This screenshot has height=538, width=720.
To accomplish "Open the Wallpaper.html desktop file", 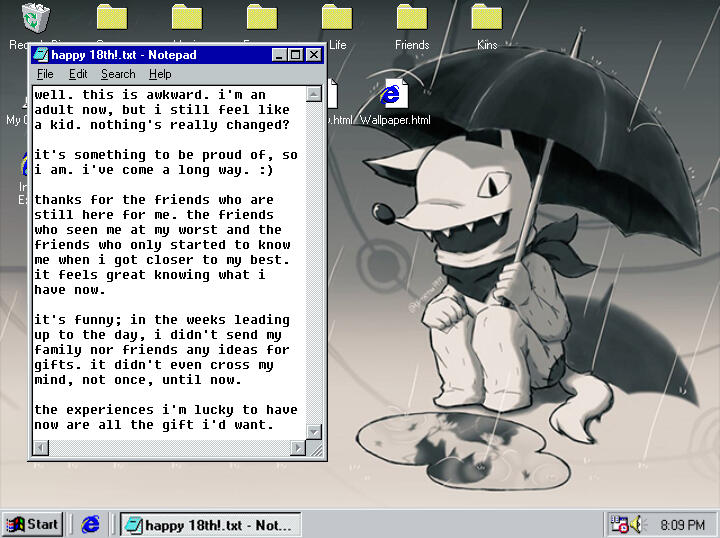I will point(394,96).
